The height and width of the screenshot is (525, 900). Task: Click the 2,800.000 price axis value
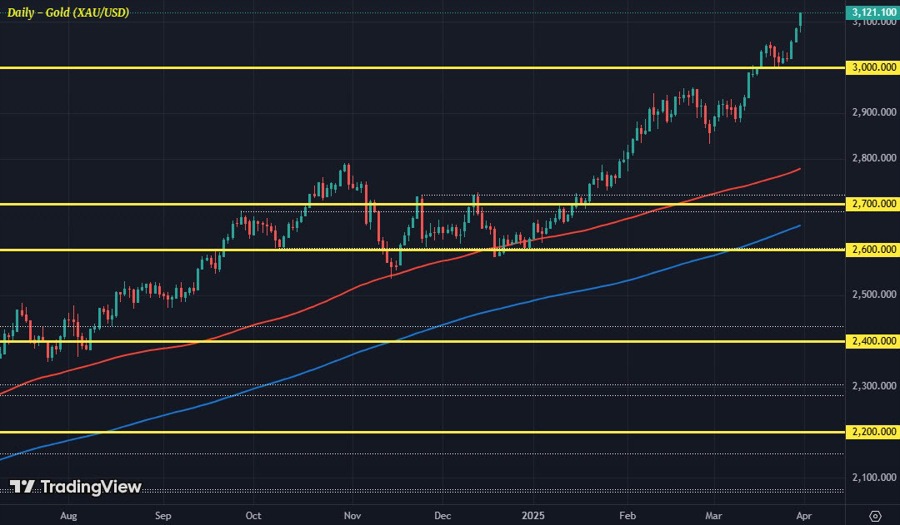point(874,158)
